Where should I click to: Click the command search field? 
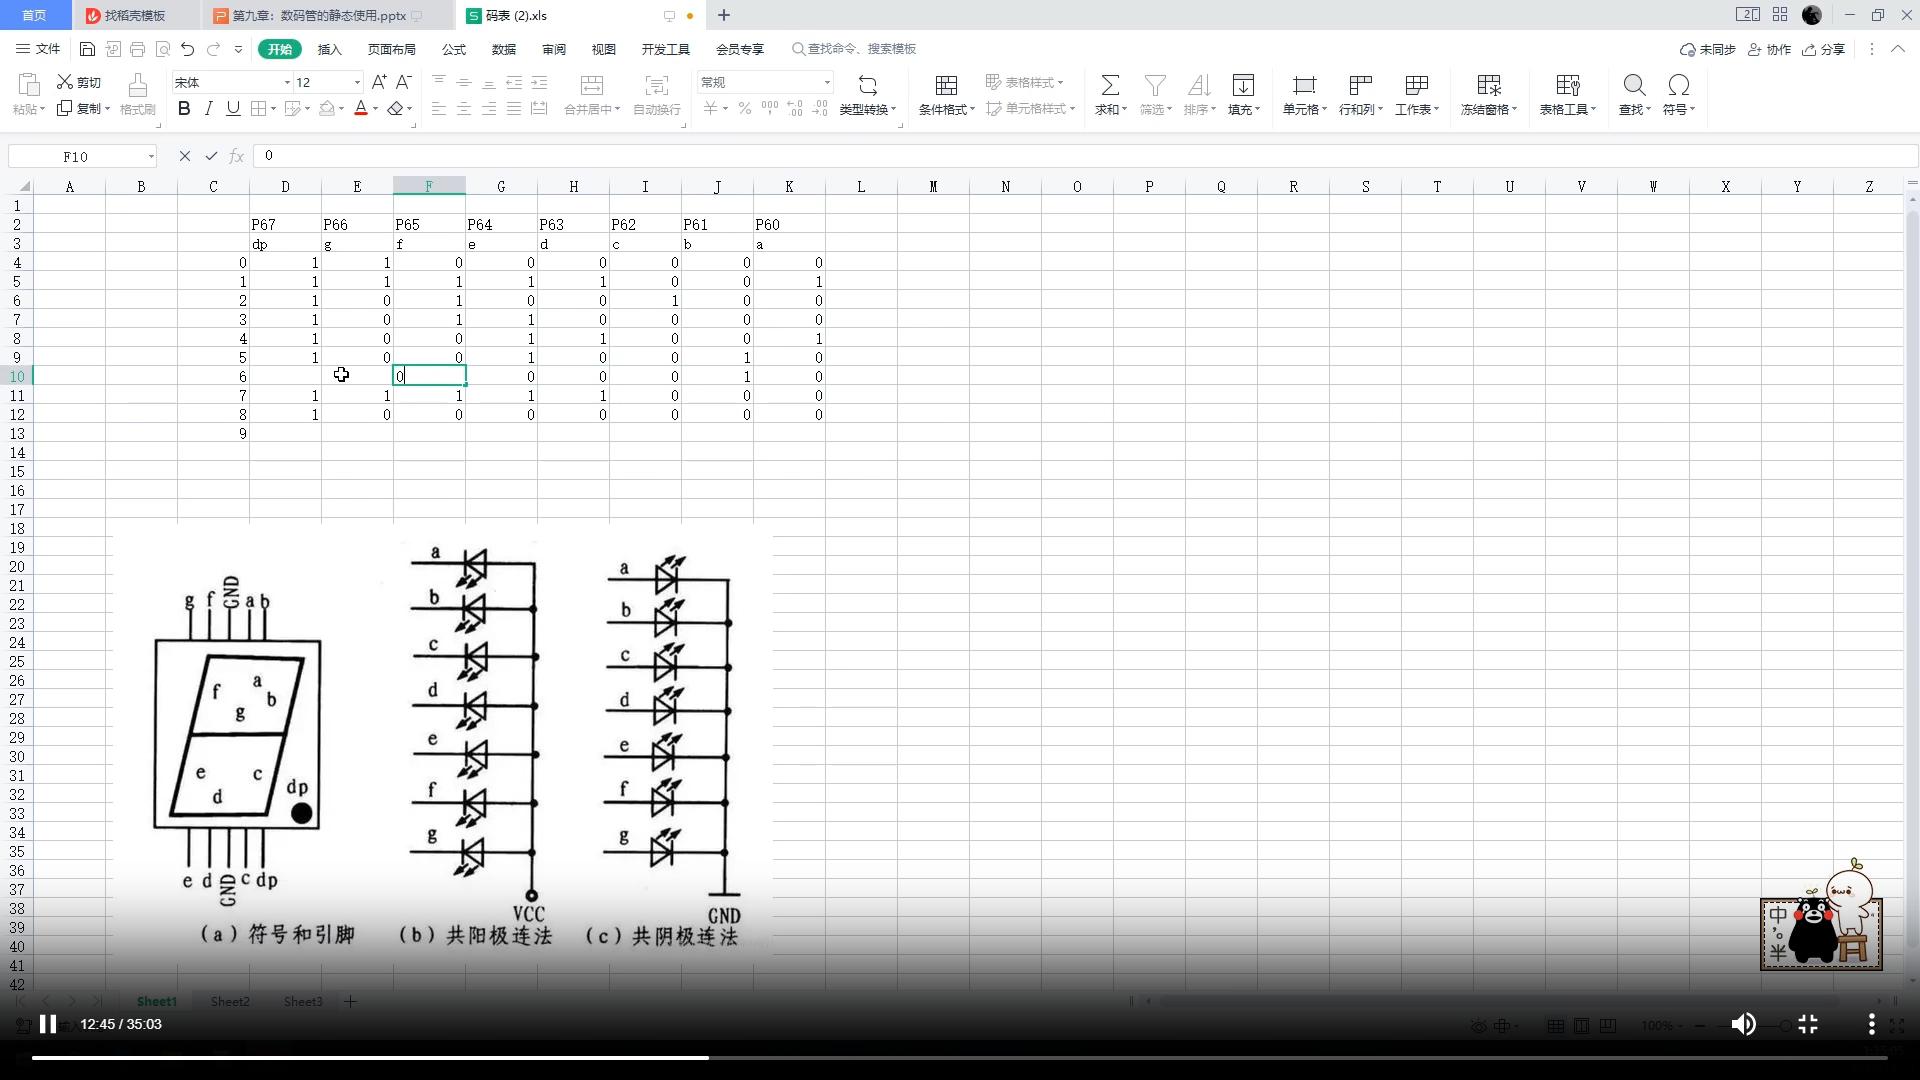click(855, 49)
